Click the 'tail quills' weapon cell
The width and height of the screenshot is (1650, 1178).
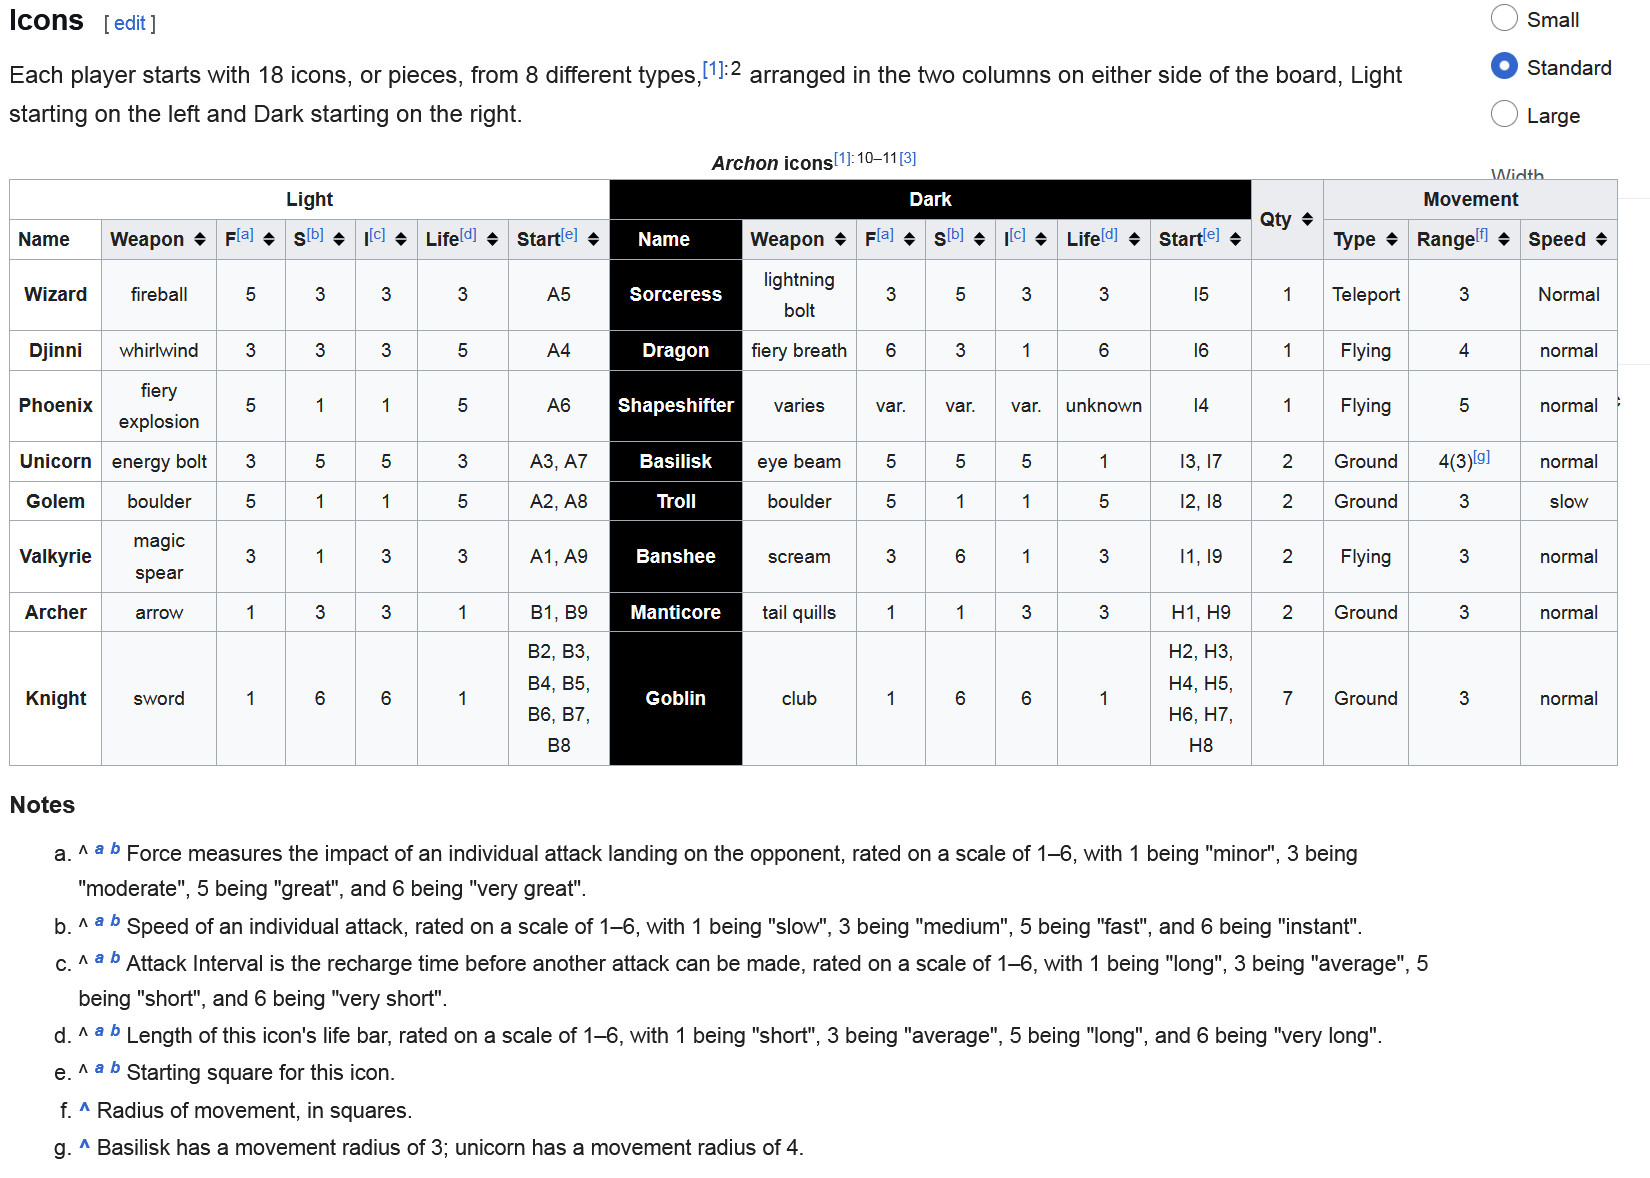799,612
